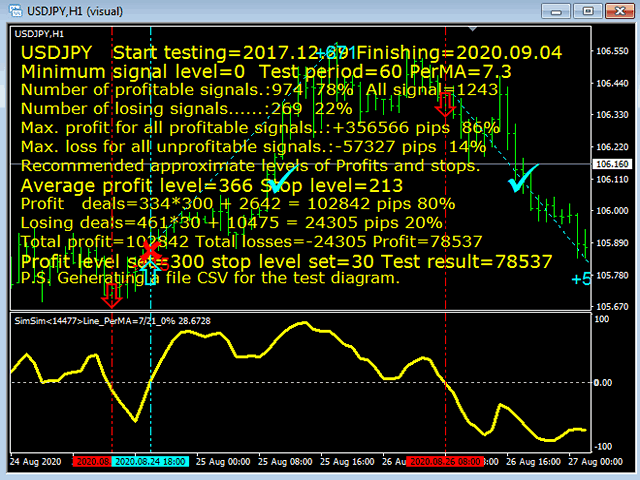
Task: Click the 'Max. profit for all profitable signals' line
Action: [x=260, y=128]
